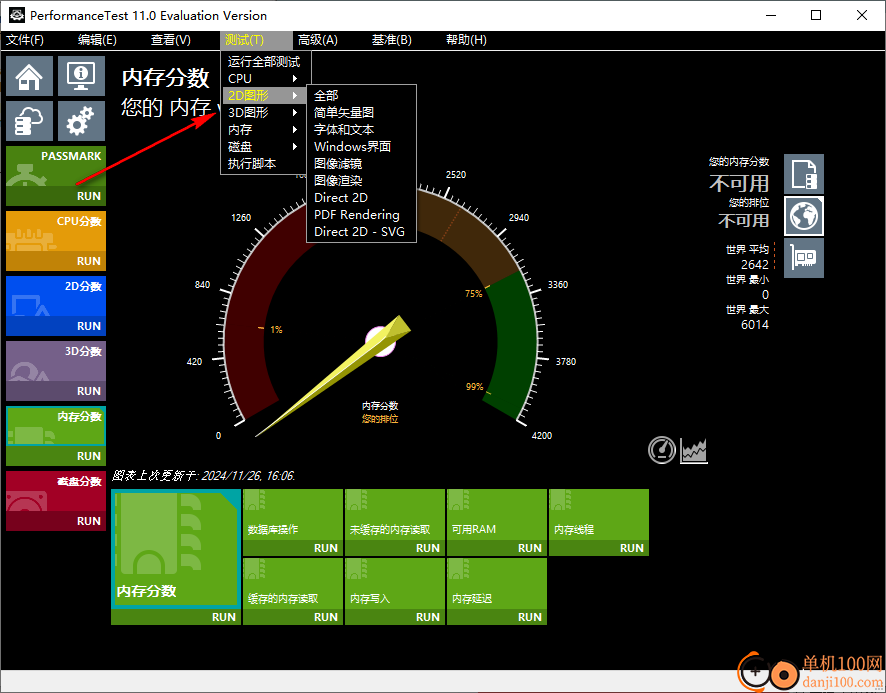Go to the Home overview icon
The width and height of the screenshot is (886, 693).
click(x=29, y=76)
